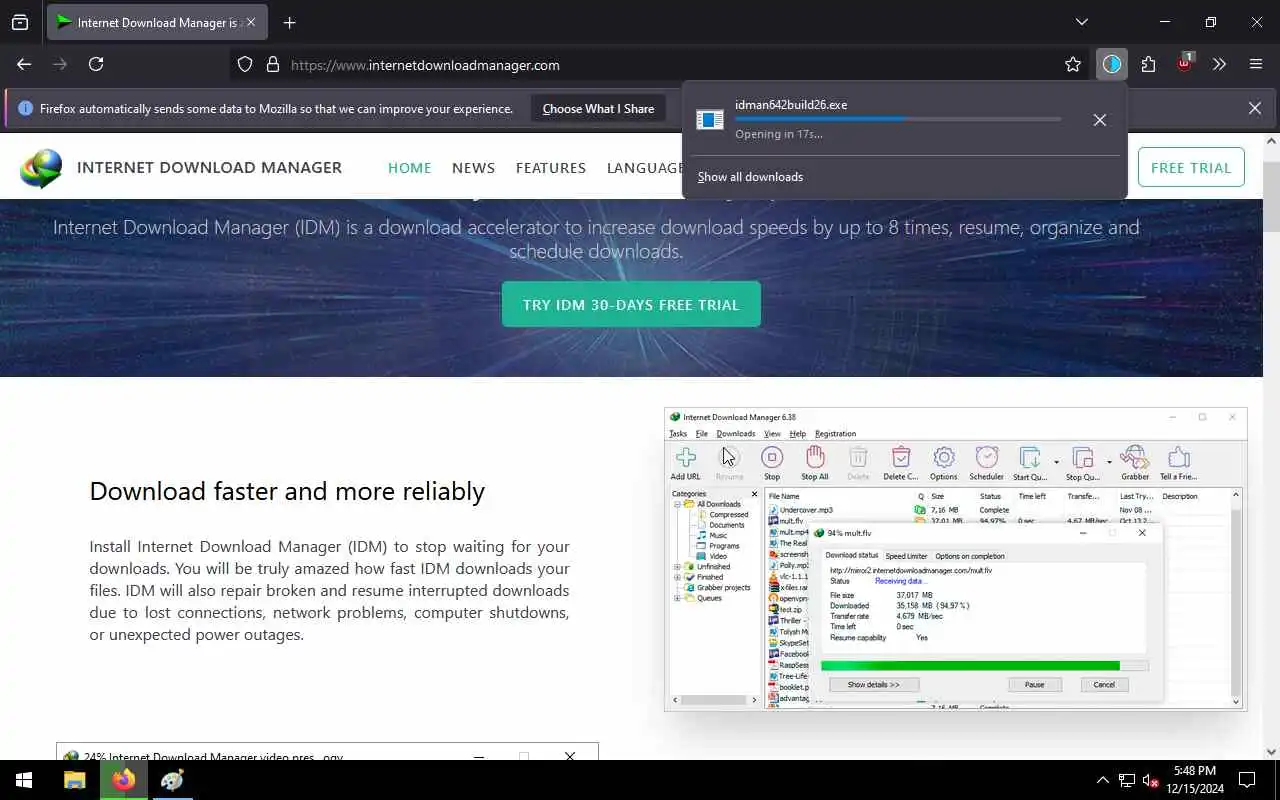Image resolution: width=1280 pixels, height=800 pixels.
Task: Open the network status tray icon
Action: 1127,780
